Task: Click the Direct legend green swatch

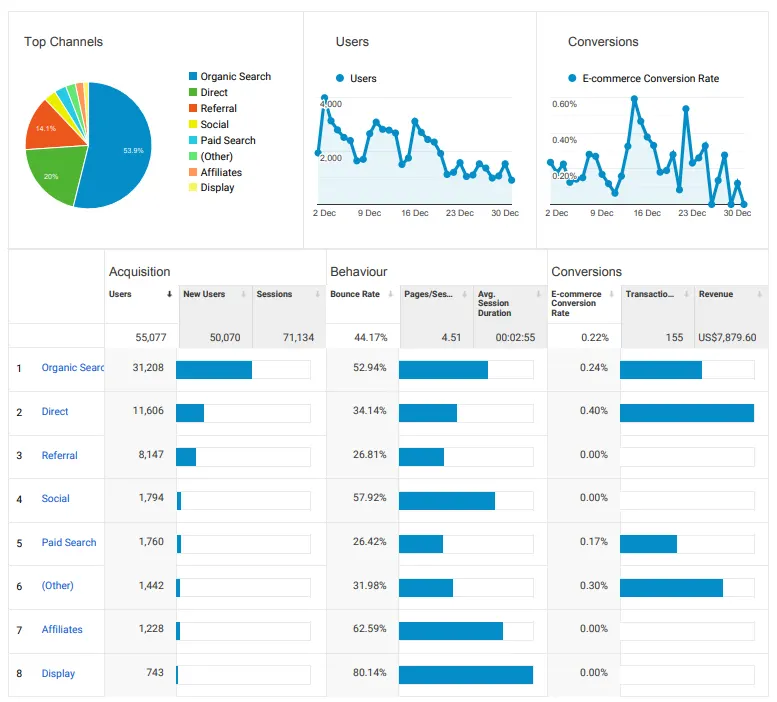Action: coord(193,92)
